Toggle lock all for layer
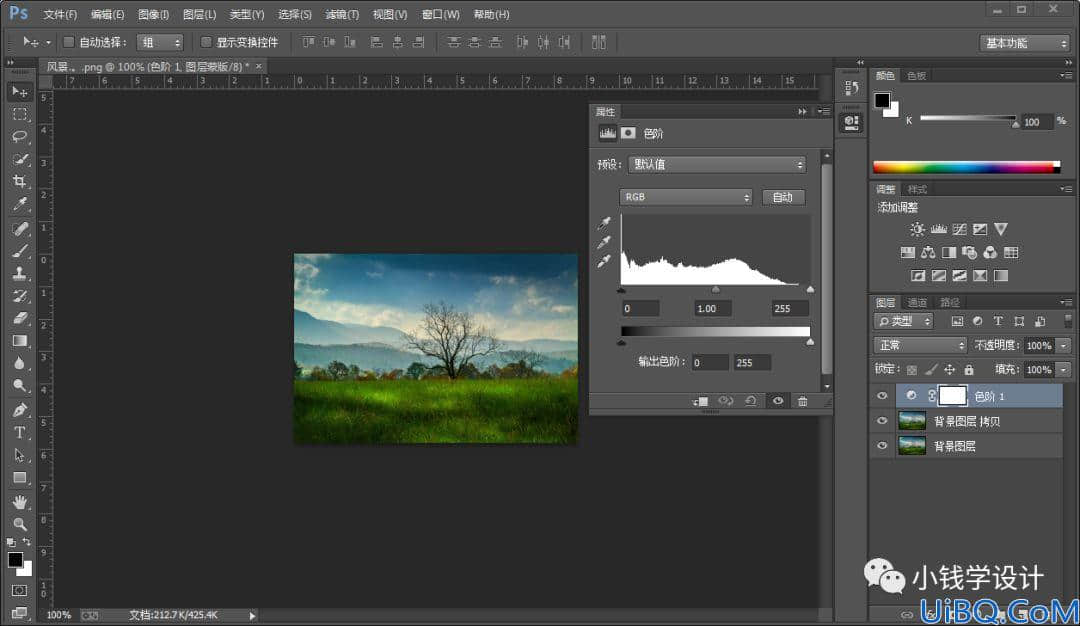 [x=969, y=370]
